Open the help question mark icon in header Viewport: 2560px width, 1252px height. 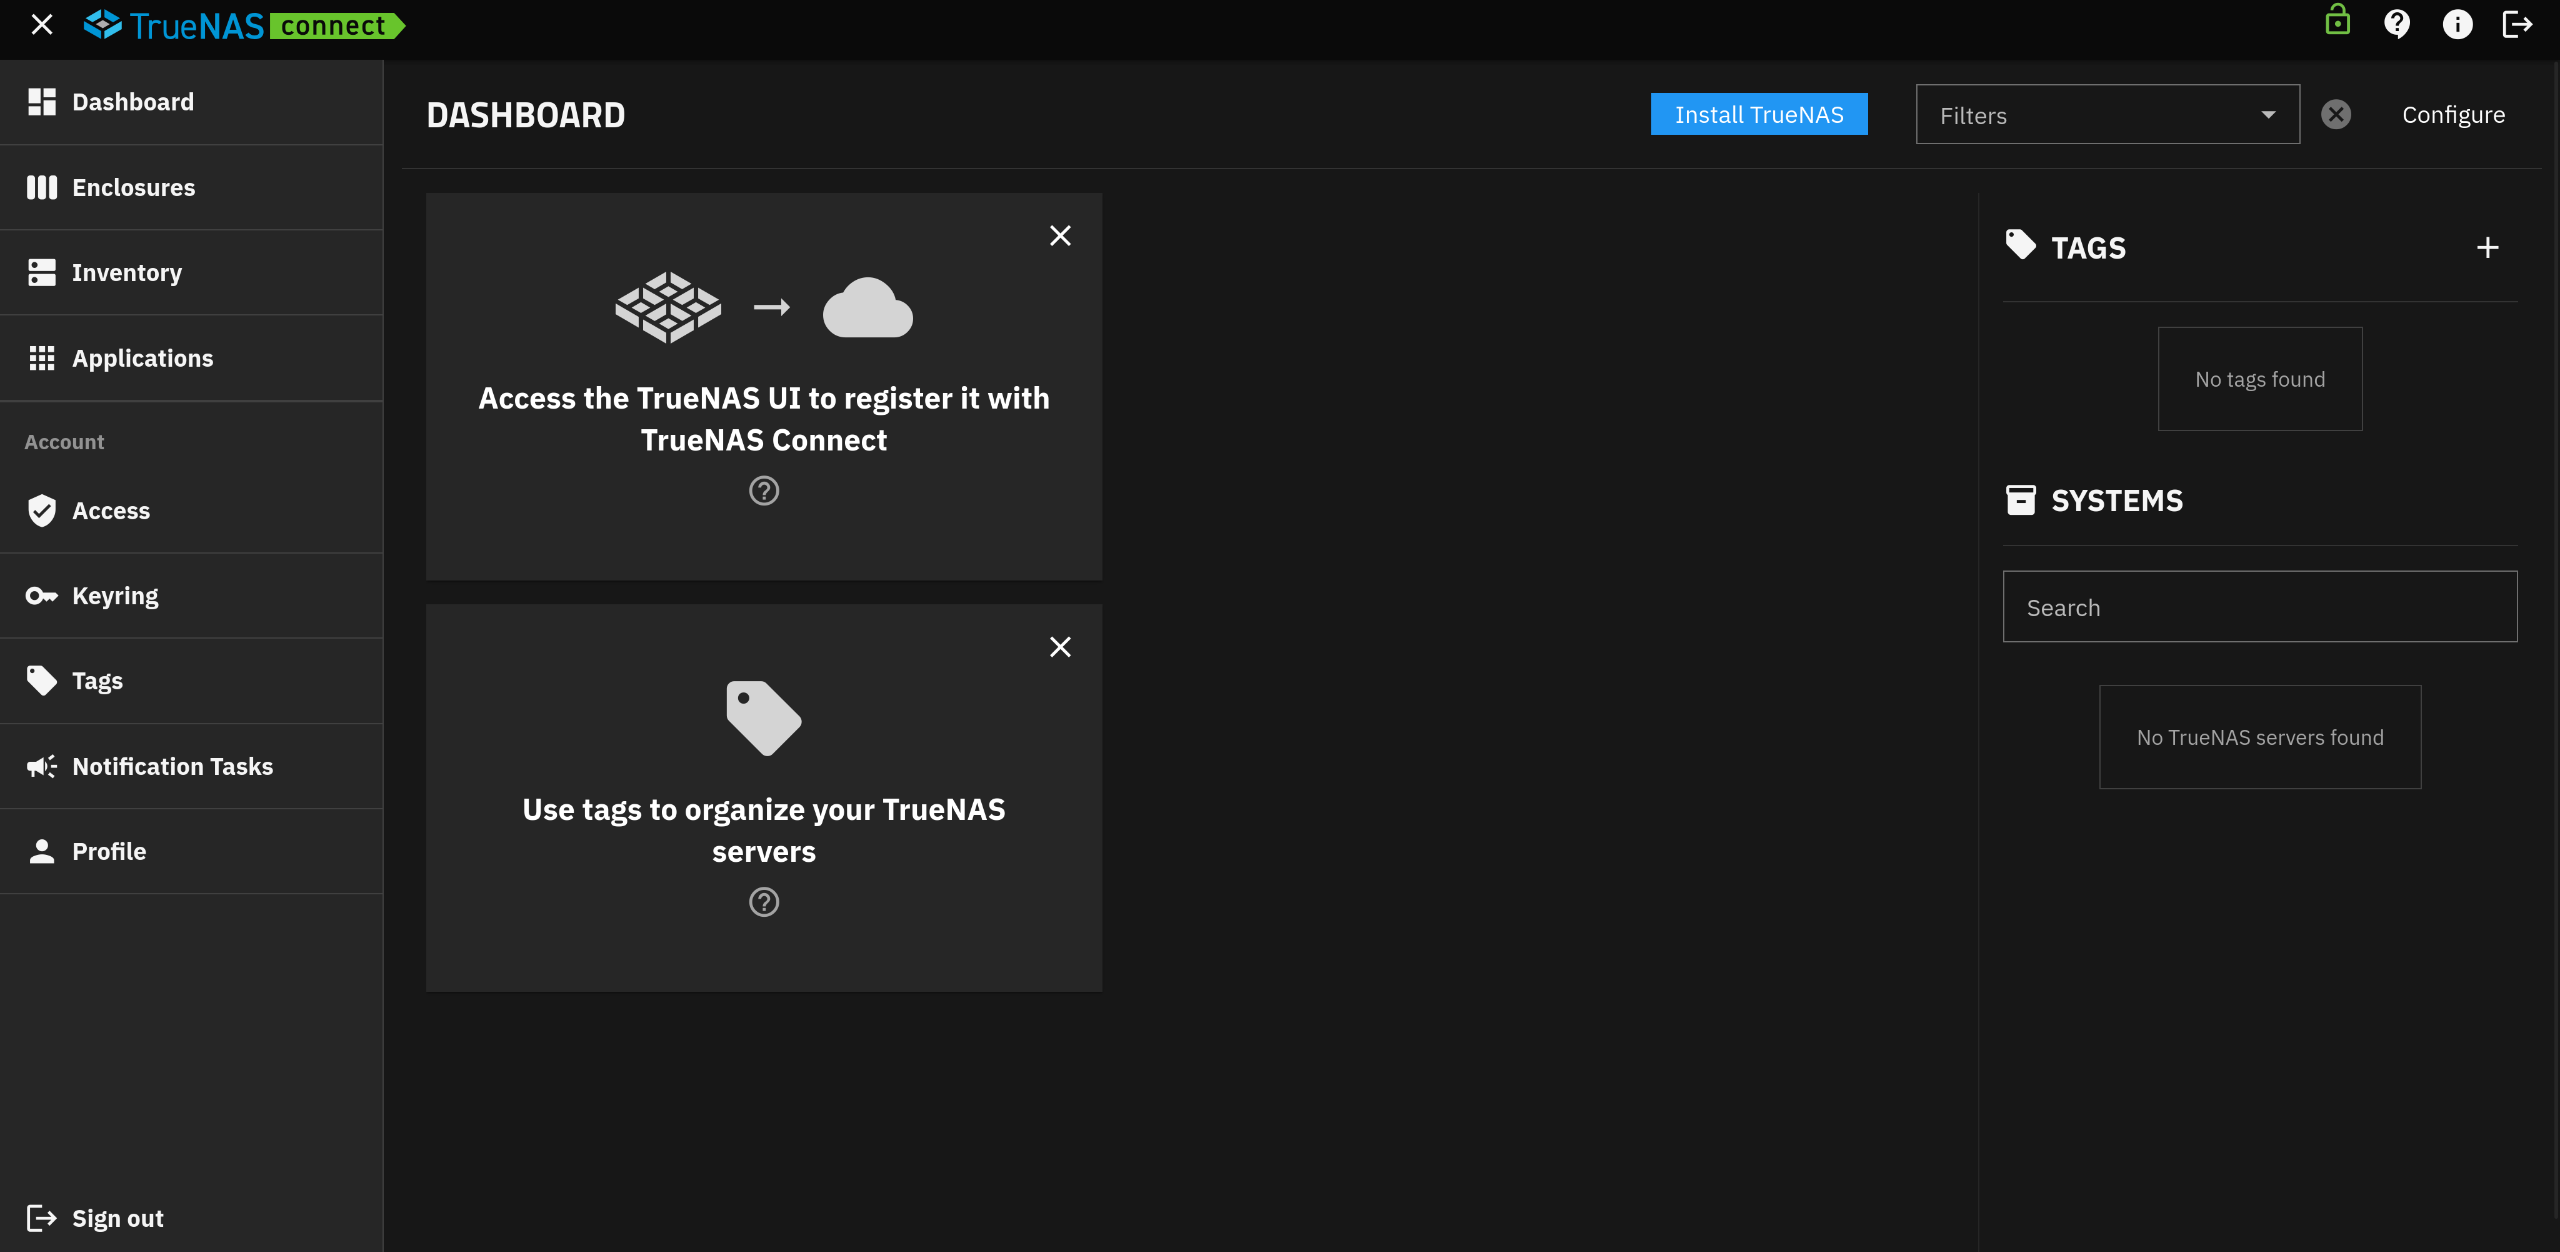2397,24
